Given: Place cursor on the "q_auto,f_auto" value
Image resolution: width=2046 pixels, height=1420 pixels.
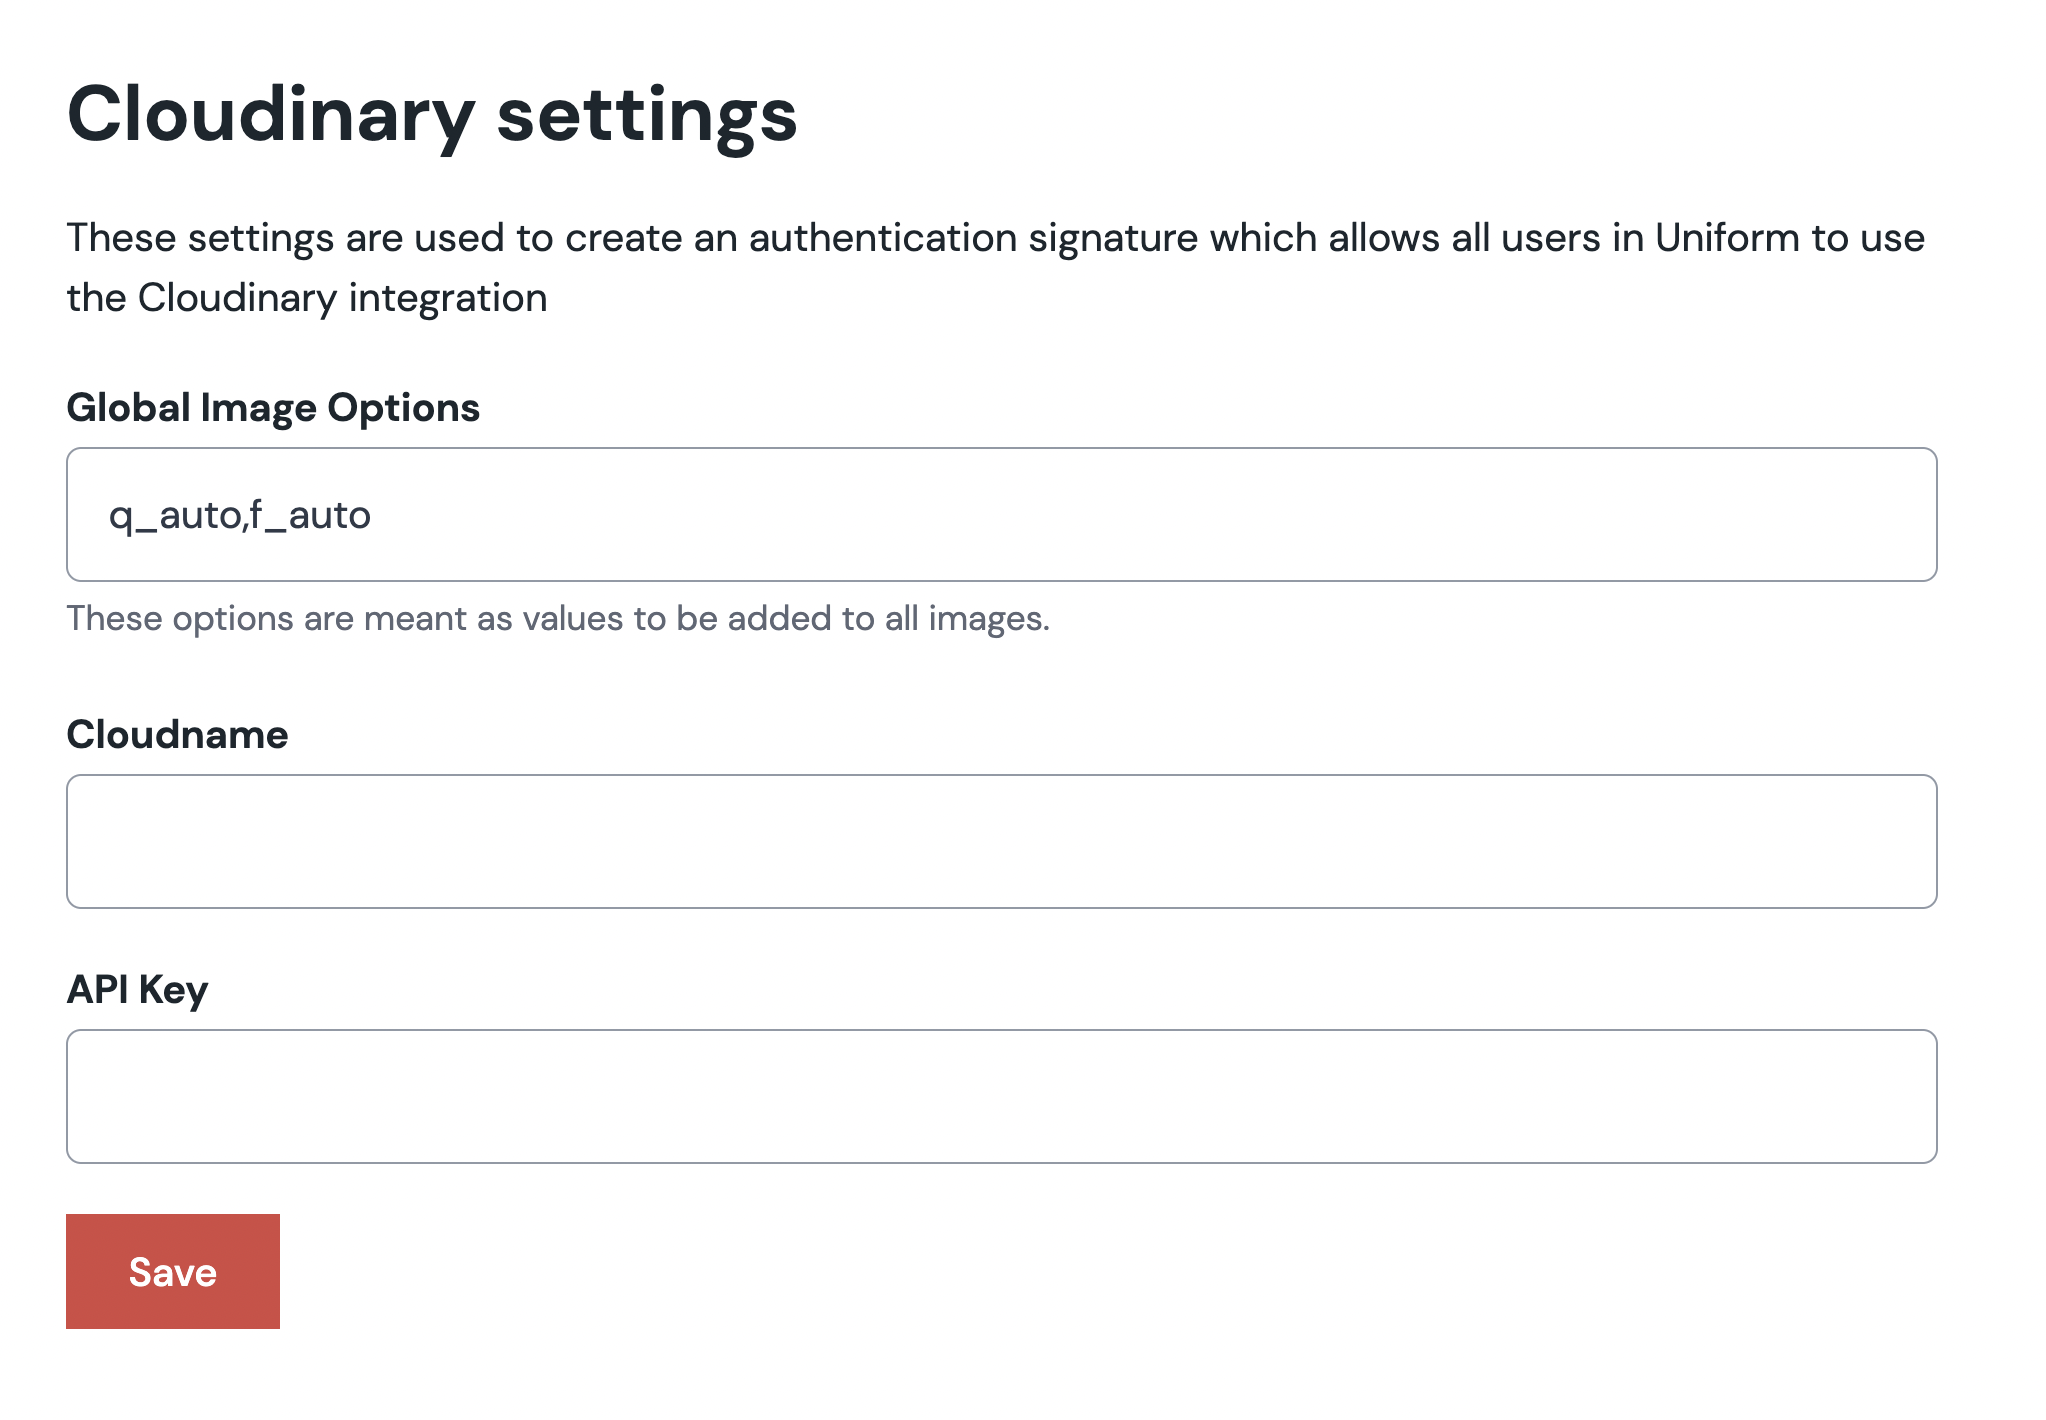Looking at the screenshot, I should coord(240,516).
